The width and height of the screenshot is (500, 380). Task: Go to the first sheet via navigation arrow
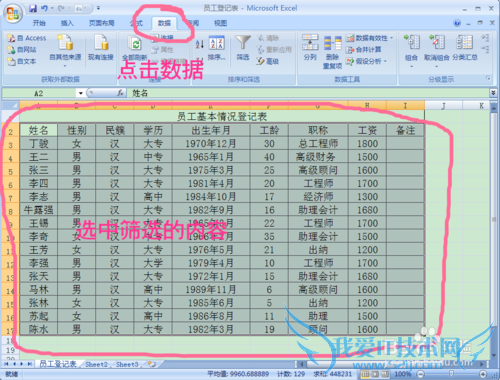pos(6,364)
